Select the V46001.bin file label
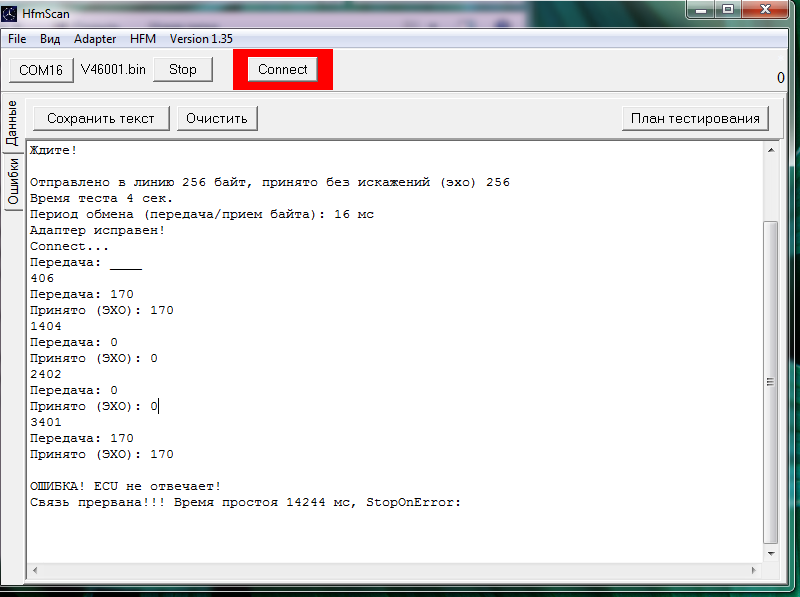Viewport: 800px width, 597px height. tap(113, 70)
